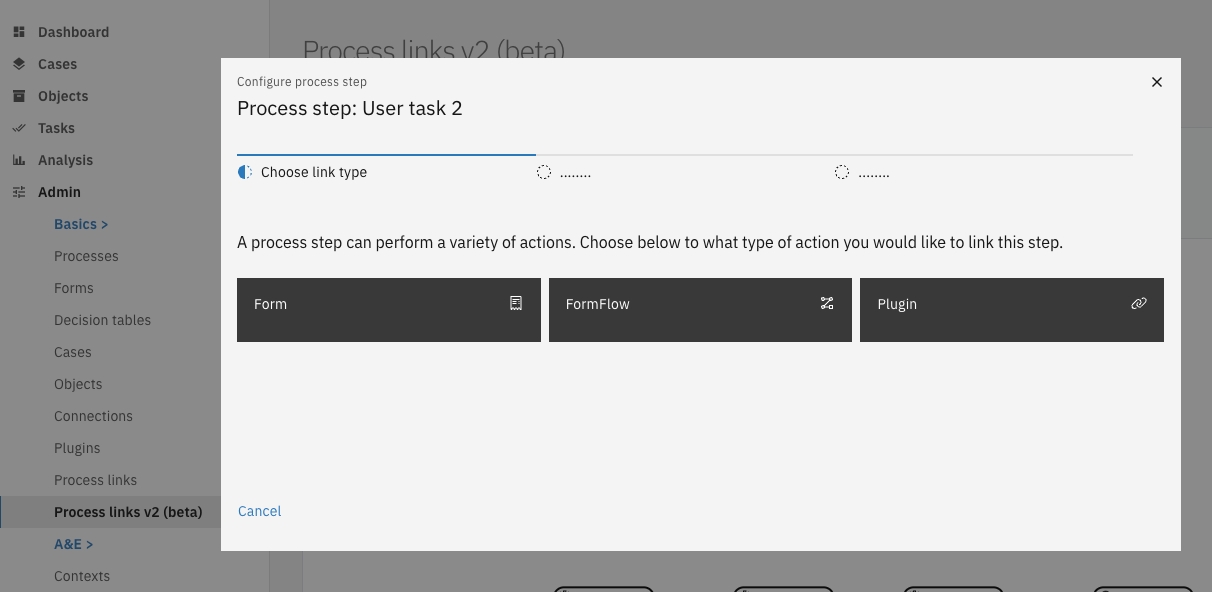This screenshot has width=1212, height=592.
Task: Click the FormFlow tile flow icon
Action: 827,303
